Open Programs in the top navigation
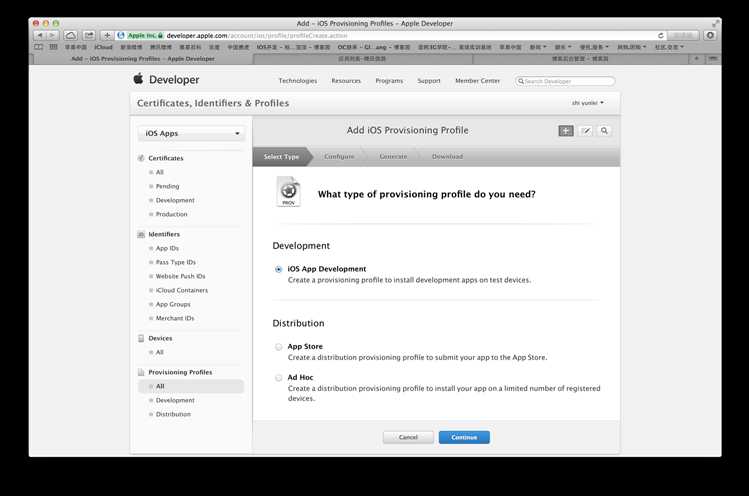The height and width of the screenshot is (496, 749). [x=389, y=81]
